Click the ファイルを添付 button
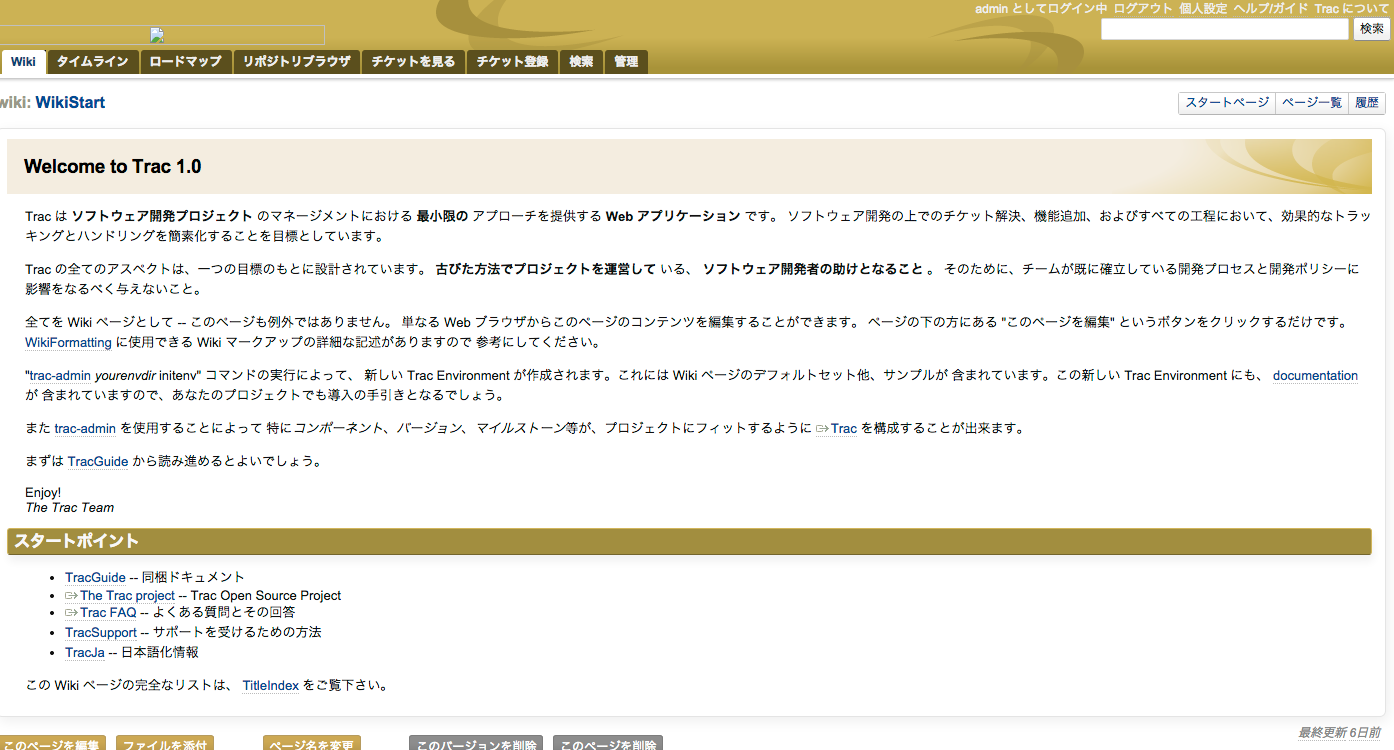Viewport: 1394px width, 750px height. [165, 744]
